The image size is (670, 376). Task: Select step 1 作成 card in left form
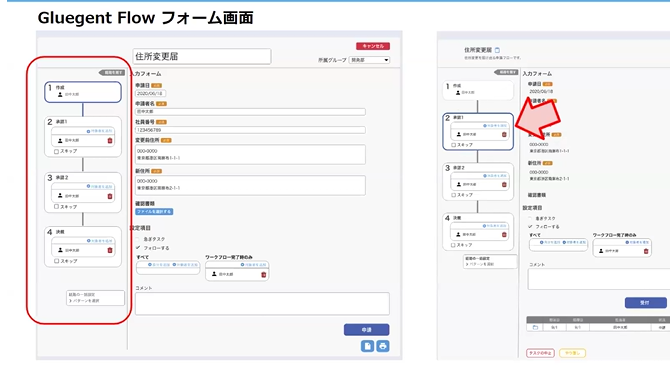point(83,92)
